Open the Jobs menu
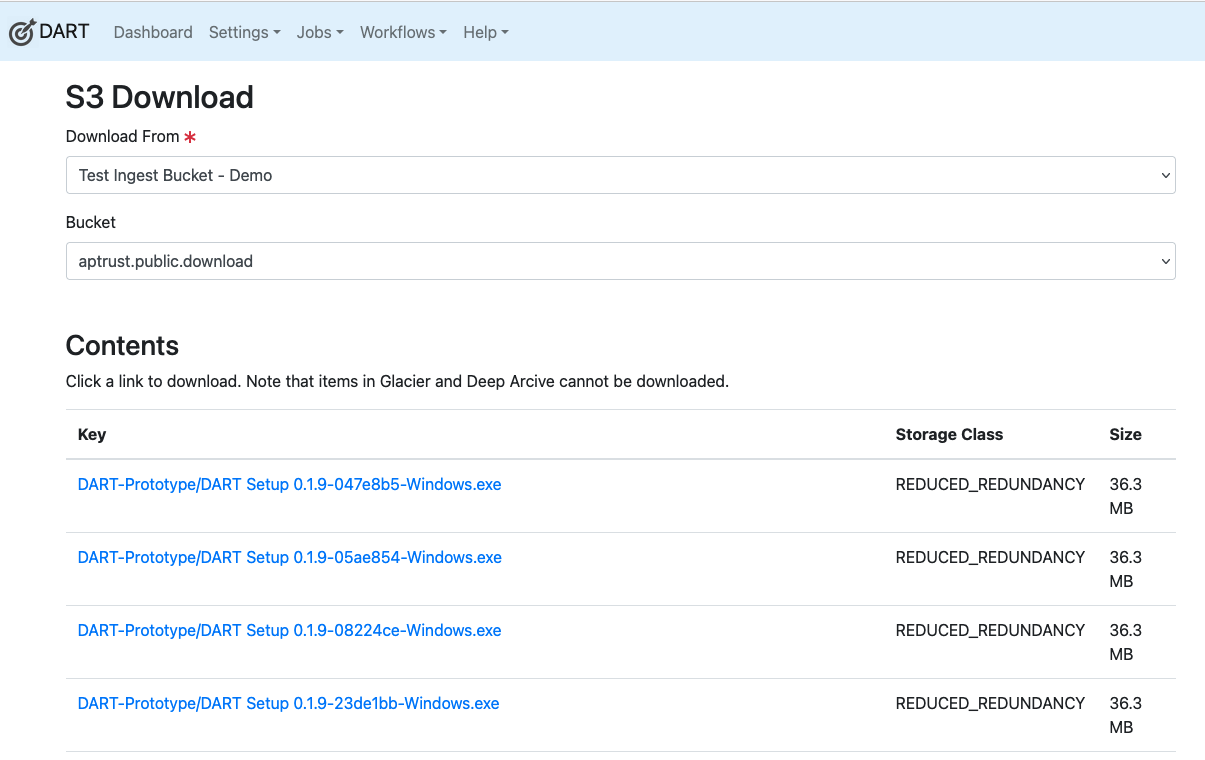 315,32
